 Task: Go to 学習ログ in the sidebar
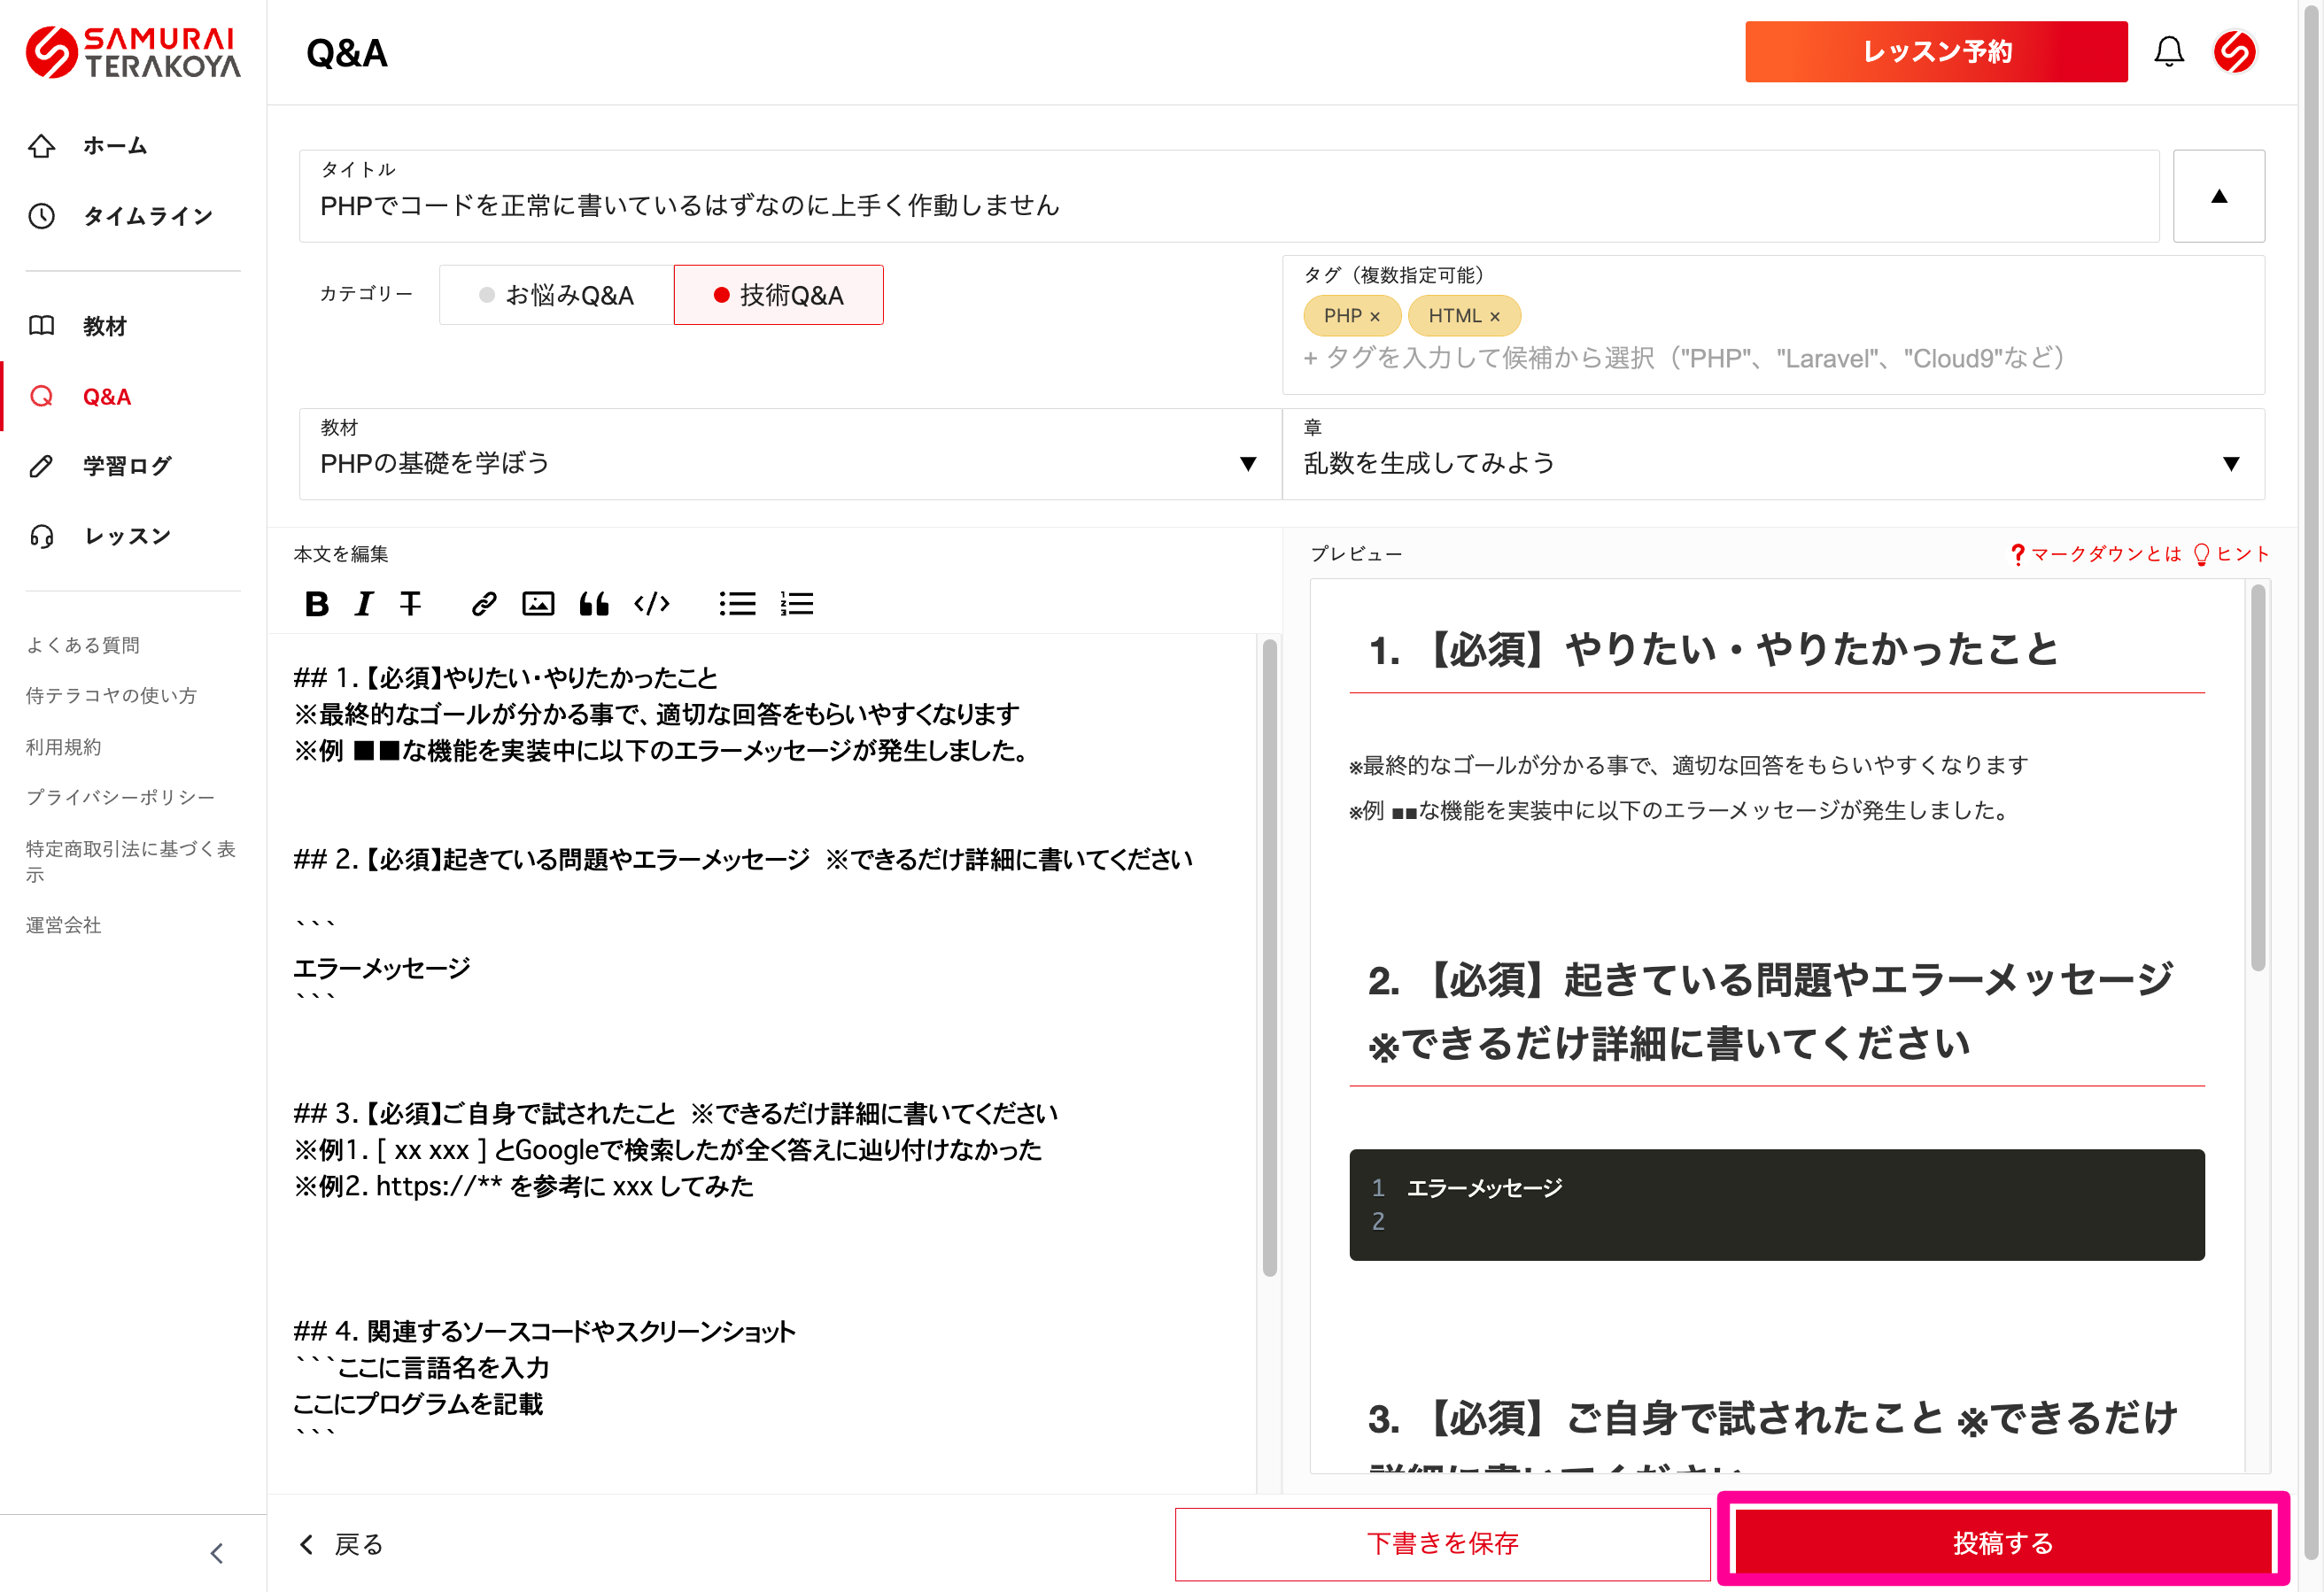(x=127, y=466)
